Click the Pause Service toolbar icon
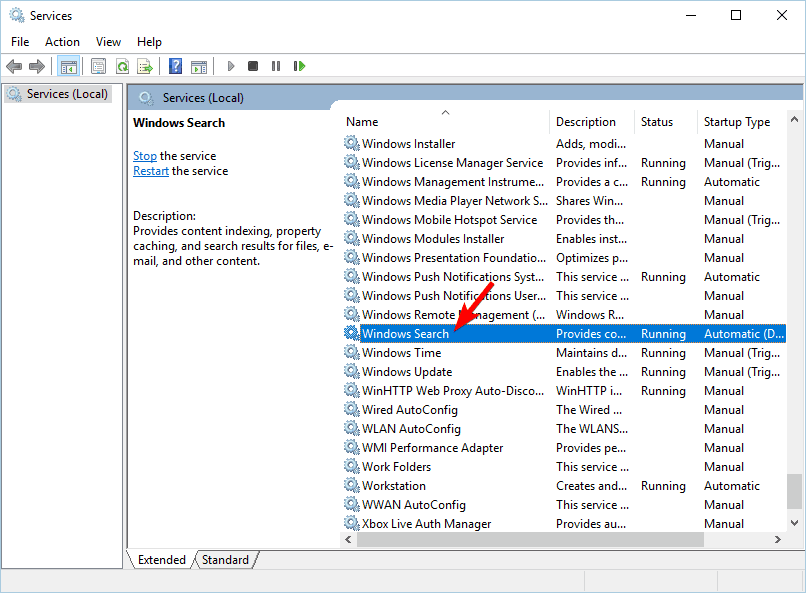 pyautogui.click(x=276, y=66)
